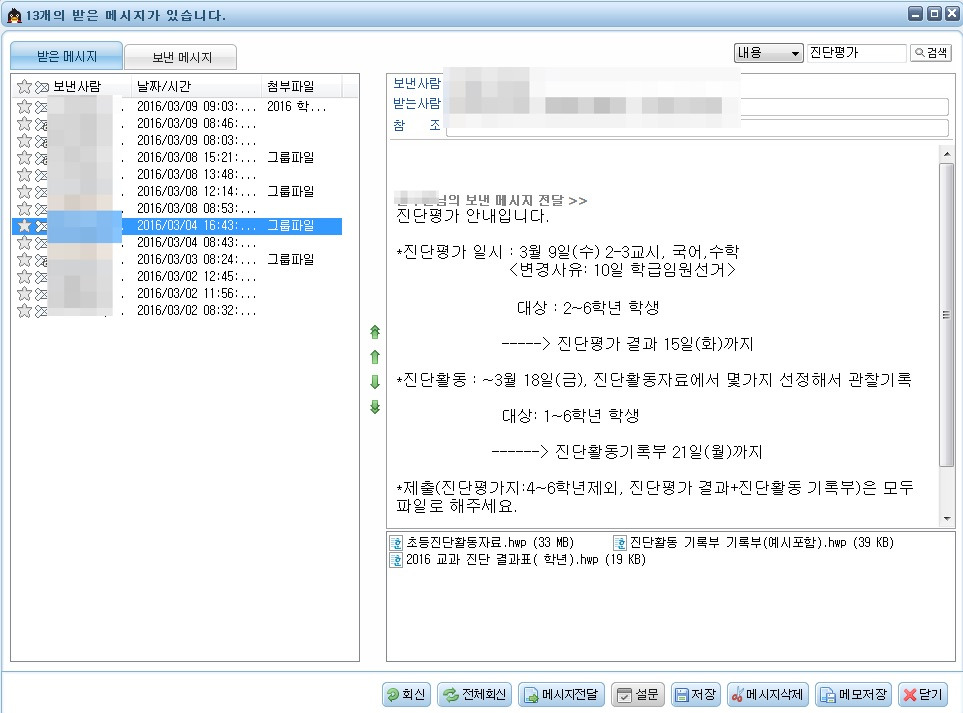Click the envelope icon in the list header
The width and height of the screenshot is (963, 713).
tap(41, 87)
